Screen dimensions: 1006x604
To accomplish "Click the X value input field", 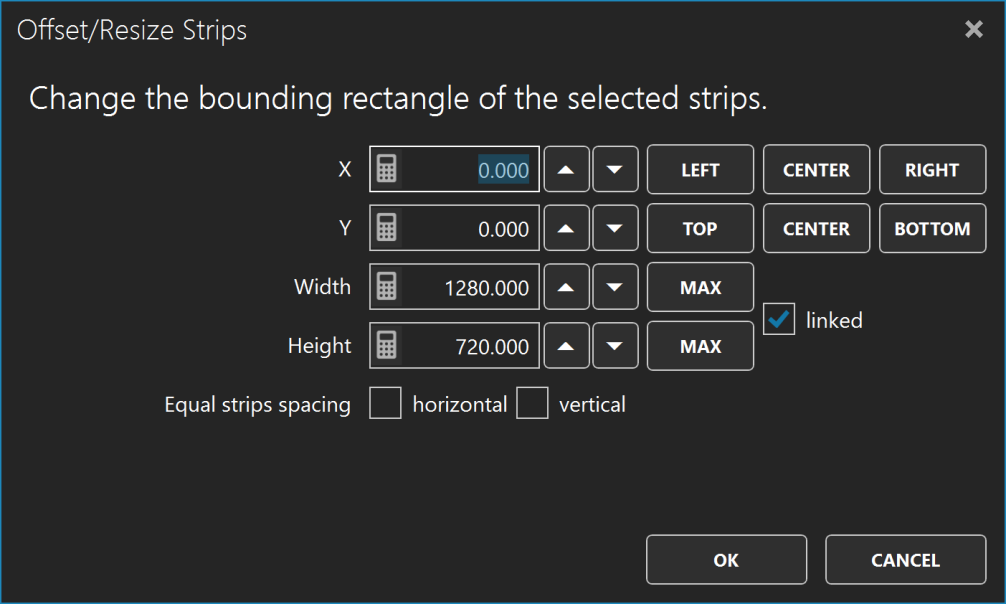I will click(454, 169).
